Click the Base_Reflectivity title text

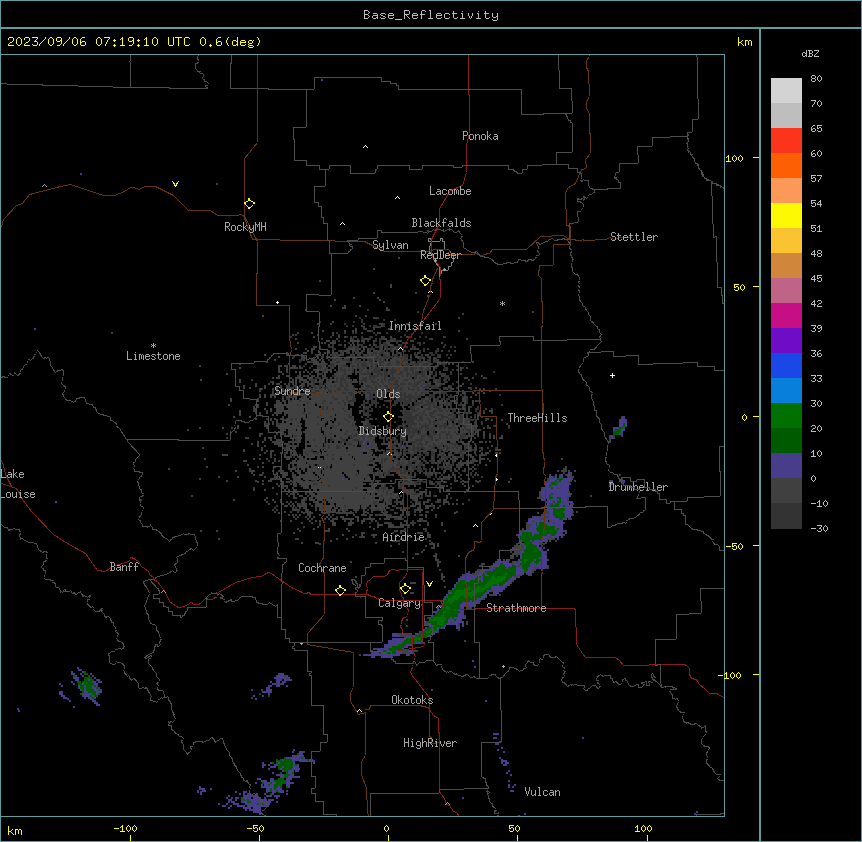[431, 15]
